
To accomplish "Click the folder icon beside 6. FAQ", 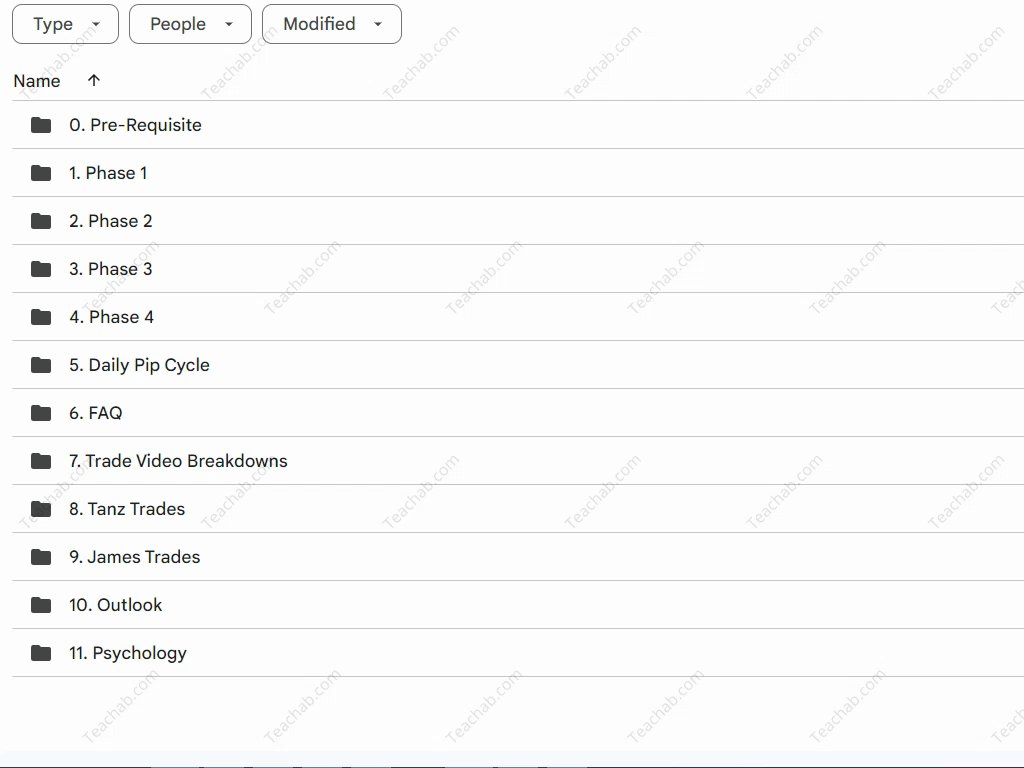I will [x=41, y=413].
